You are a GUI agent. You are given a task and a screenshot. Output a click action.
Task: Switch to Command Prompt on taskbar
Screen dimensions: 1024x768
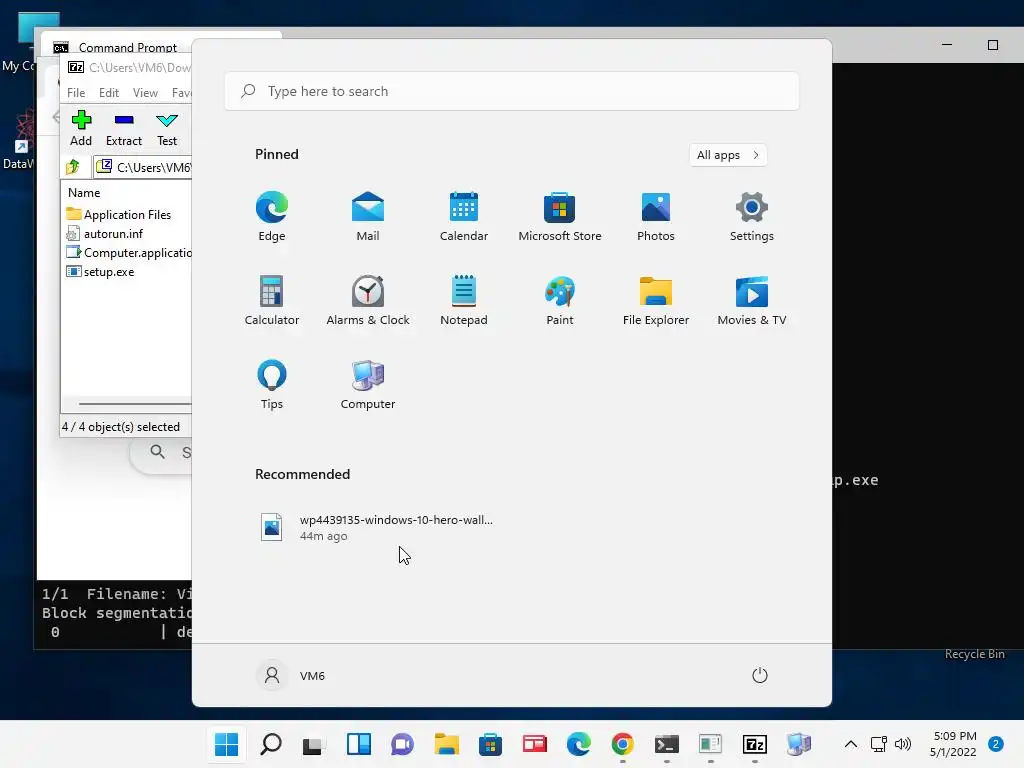pyautogui.click(x=667, y=744)
